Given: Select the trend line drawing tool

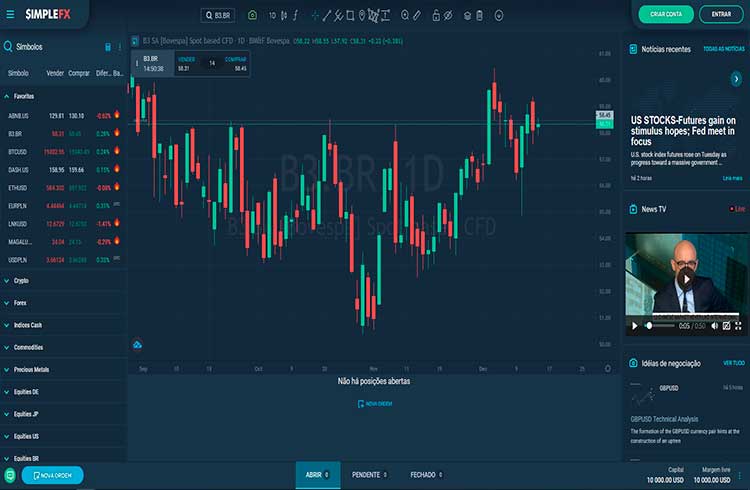Looking at the screenshot, I should tap(327, 16).
